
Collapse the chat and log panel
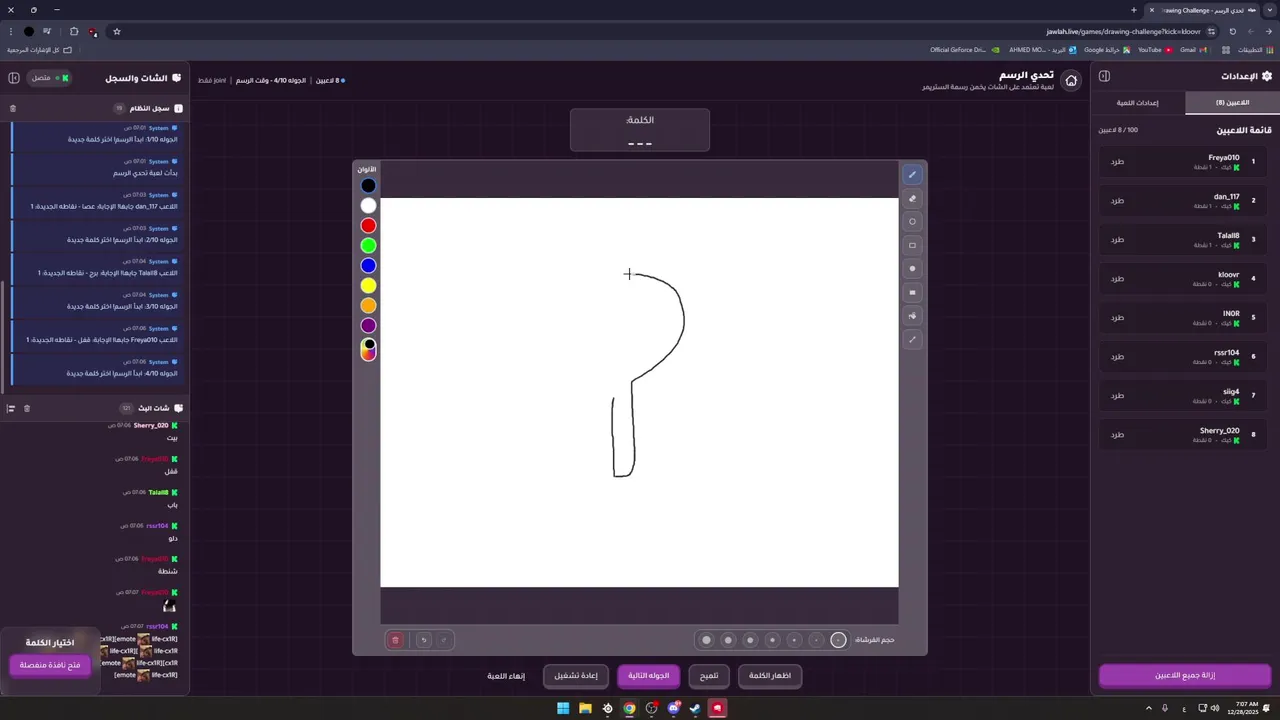(14, 77)
